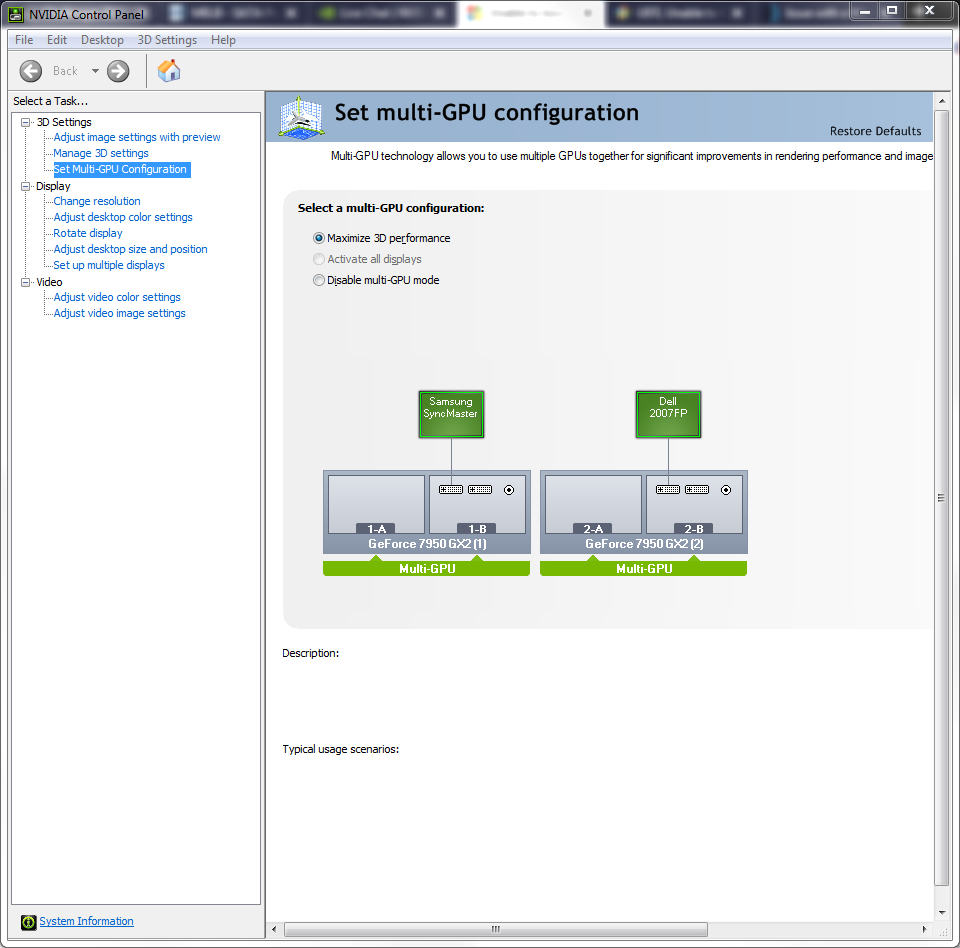The height and width of the screenshot is (948, 960).
Task: Click the System Information NVIDIA icon
Action: (28, 922)
